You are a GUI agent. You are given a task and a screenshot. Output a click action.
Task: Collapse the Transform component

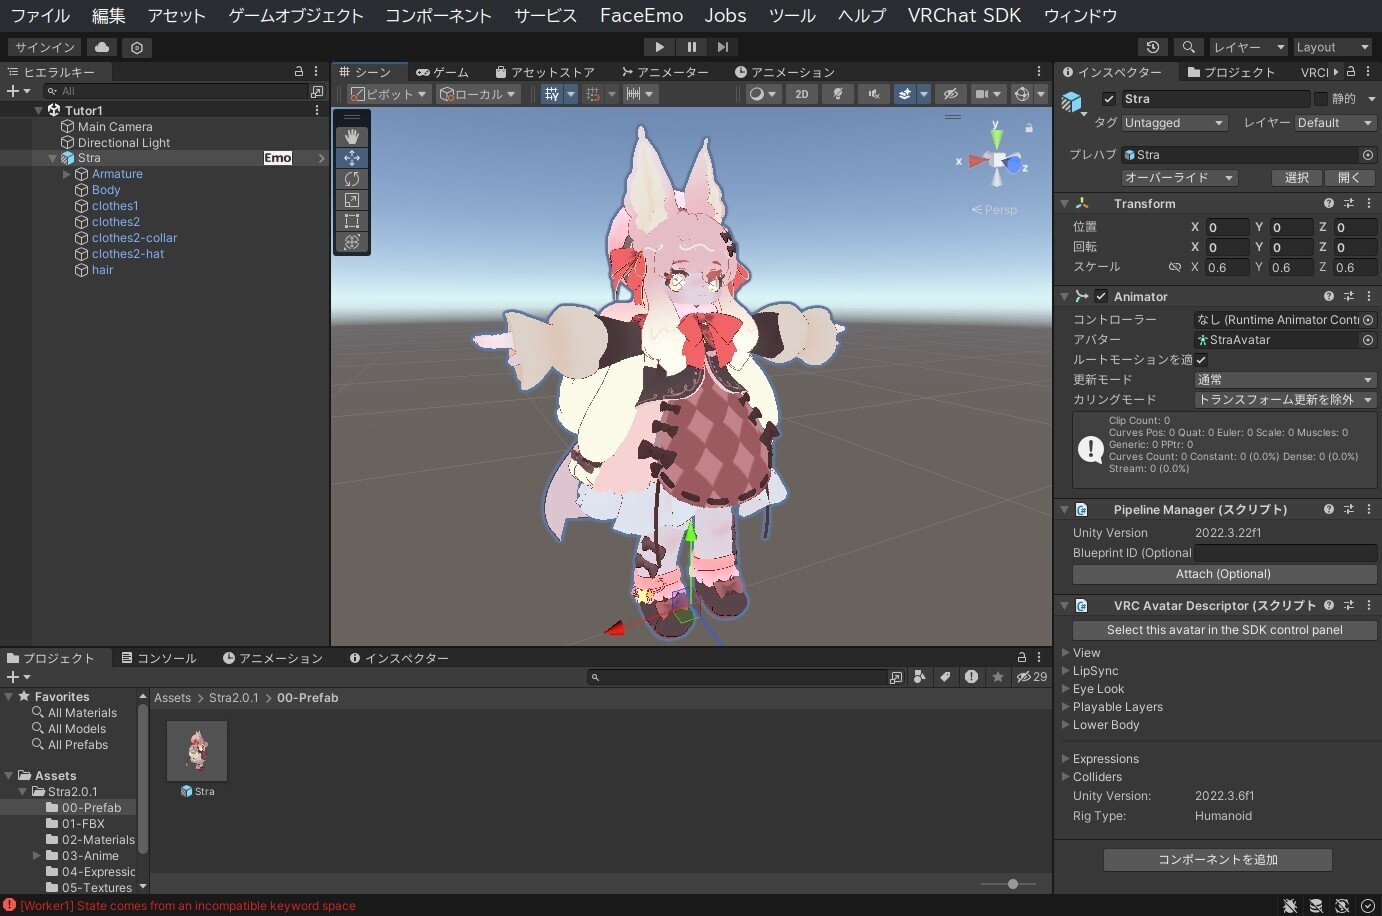[x=1065, y=203]
